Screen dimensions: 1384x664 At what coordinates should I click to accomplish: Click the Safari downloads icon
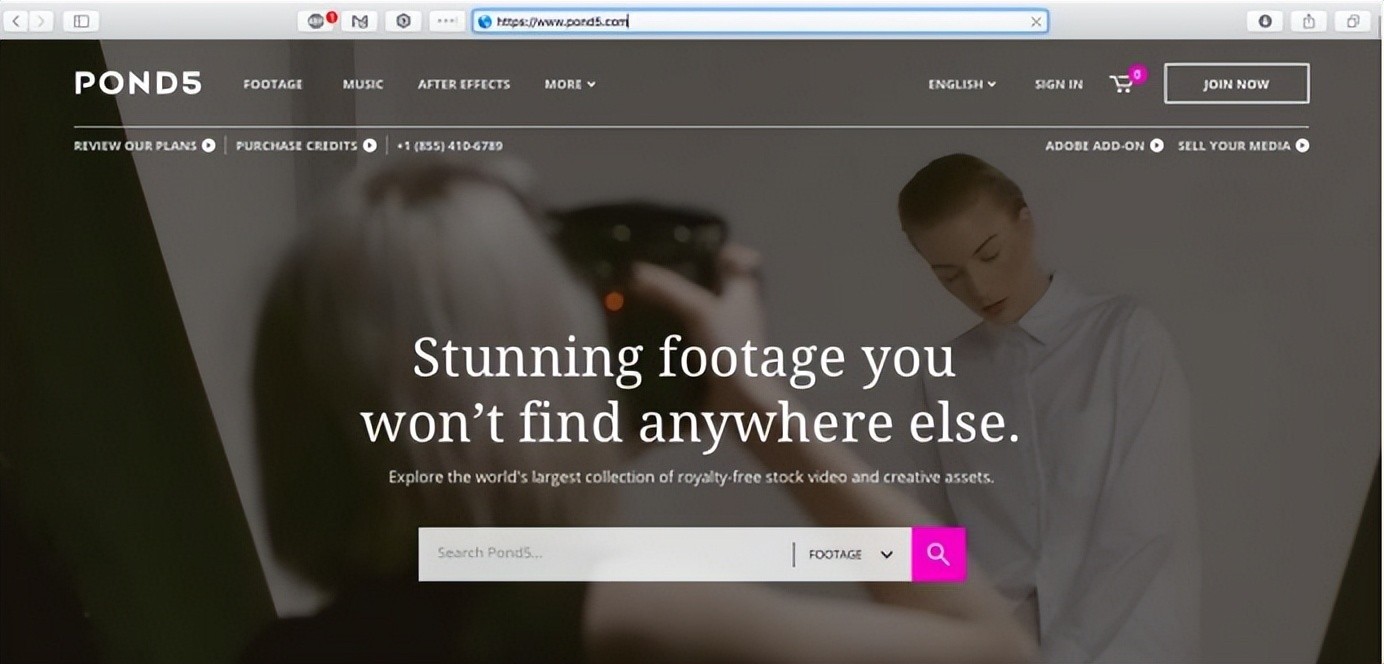(1265, 21)
